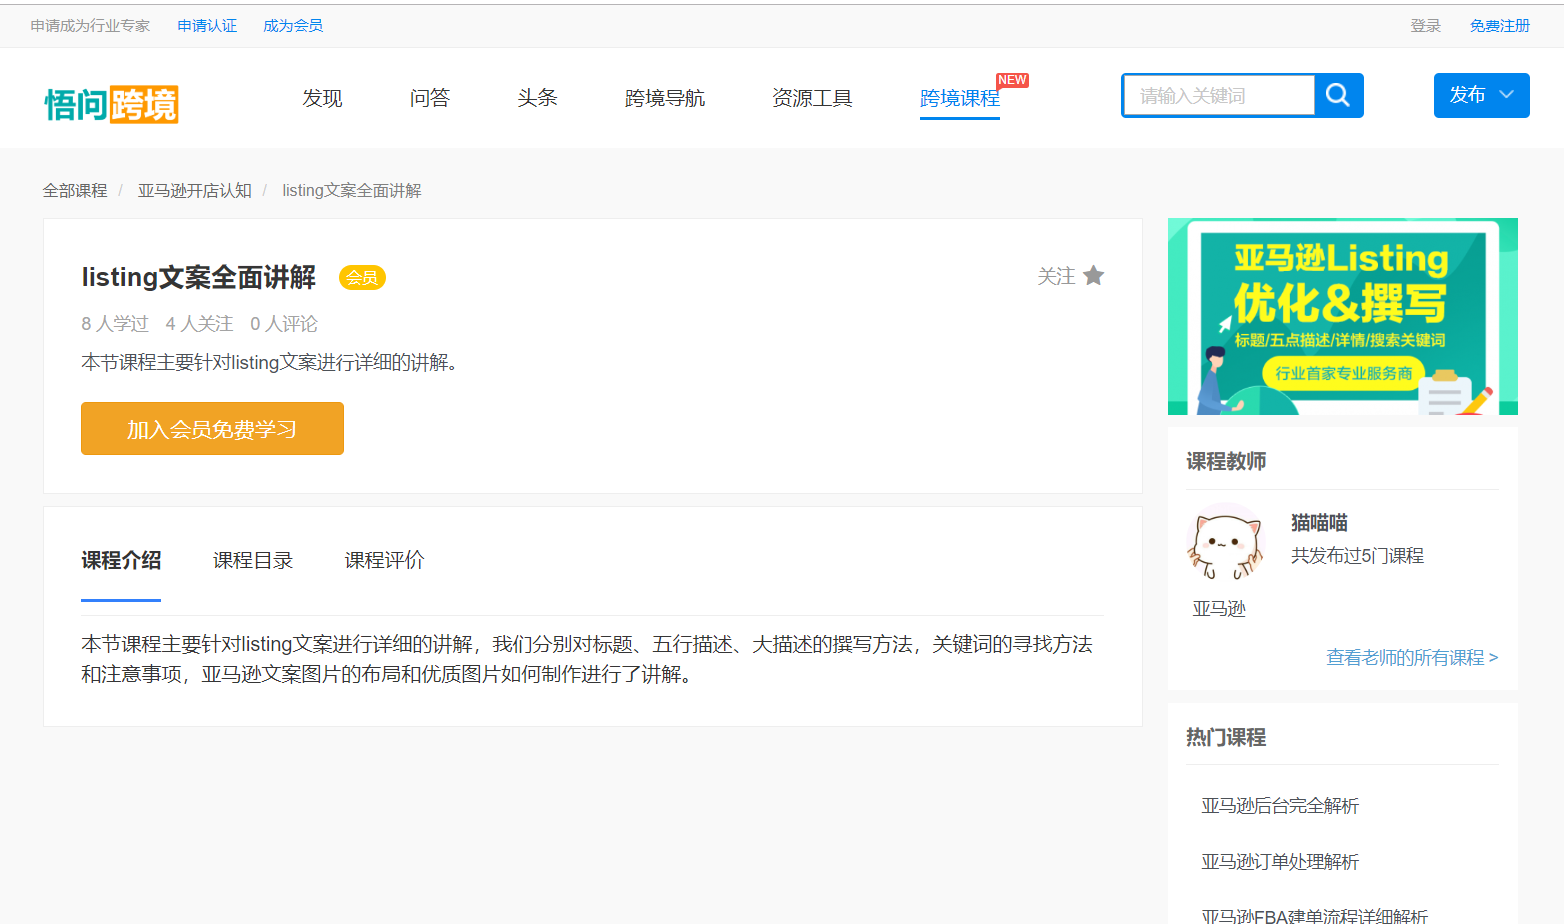This screenshot has width=1564, height=924.
Task: Open hot course 亚马逊订单处理解析
Action: [x=1280, y=862]
